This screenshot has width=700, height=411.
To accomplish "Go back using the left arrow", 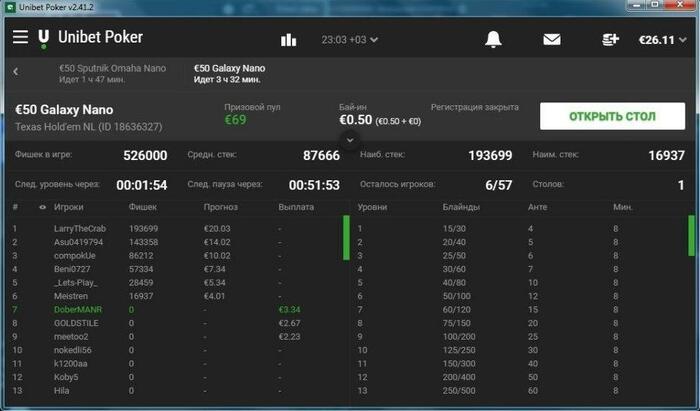I will point(16,71).
